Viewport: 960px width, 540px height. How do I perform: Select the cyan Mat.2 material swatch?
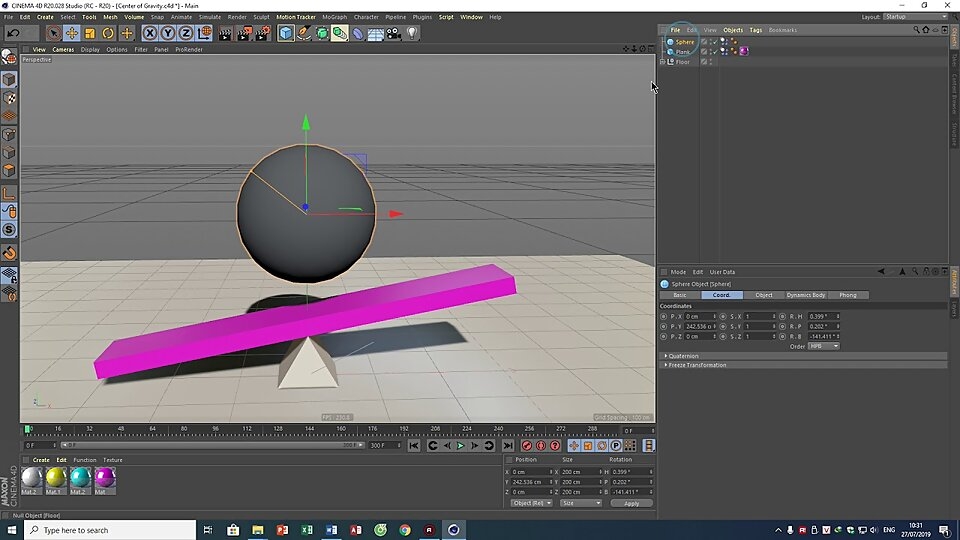(80, 478)
